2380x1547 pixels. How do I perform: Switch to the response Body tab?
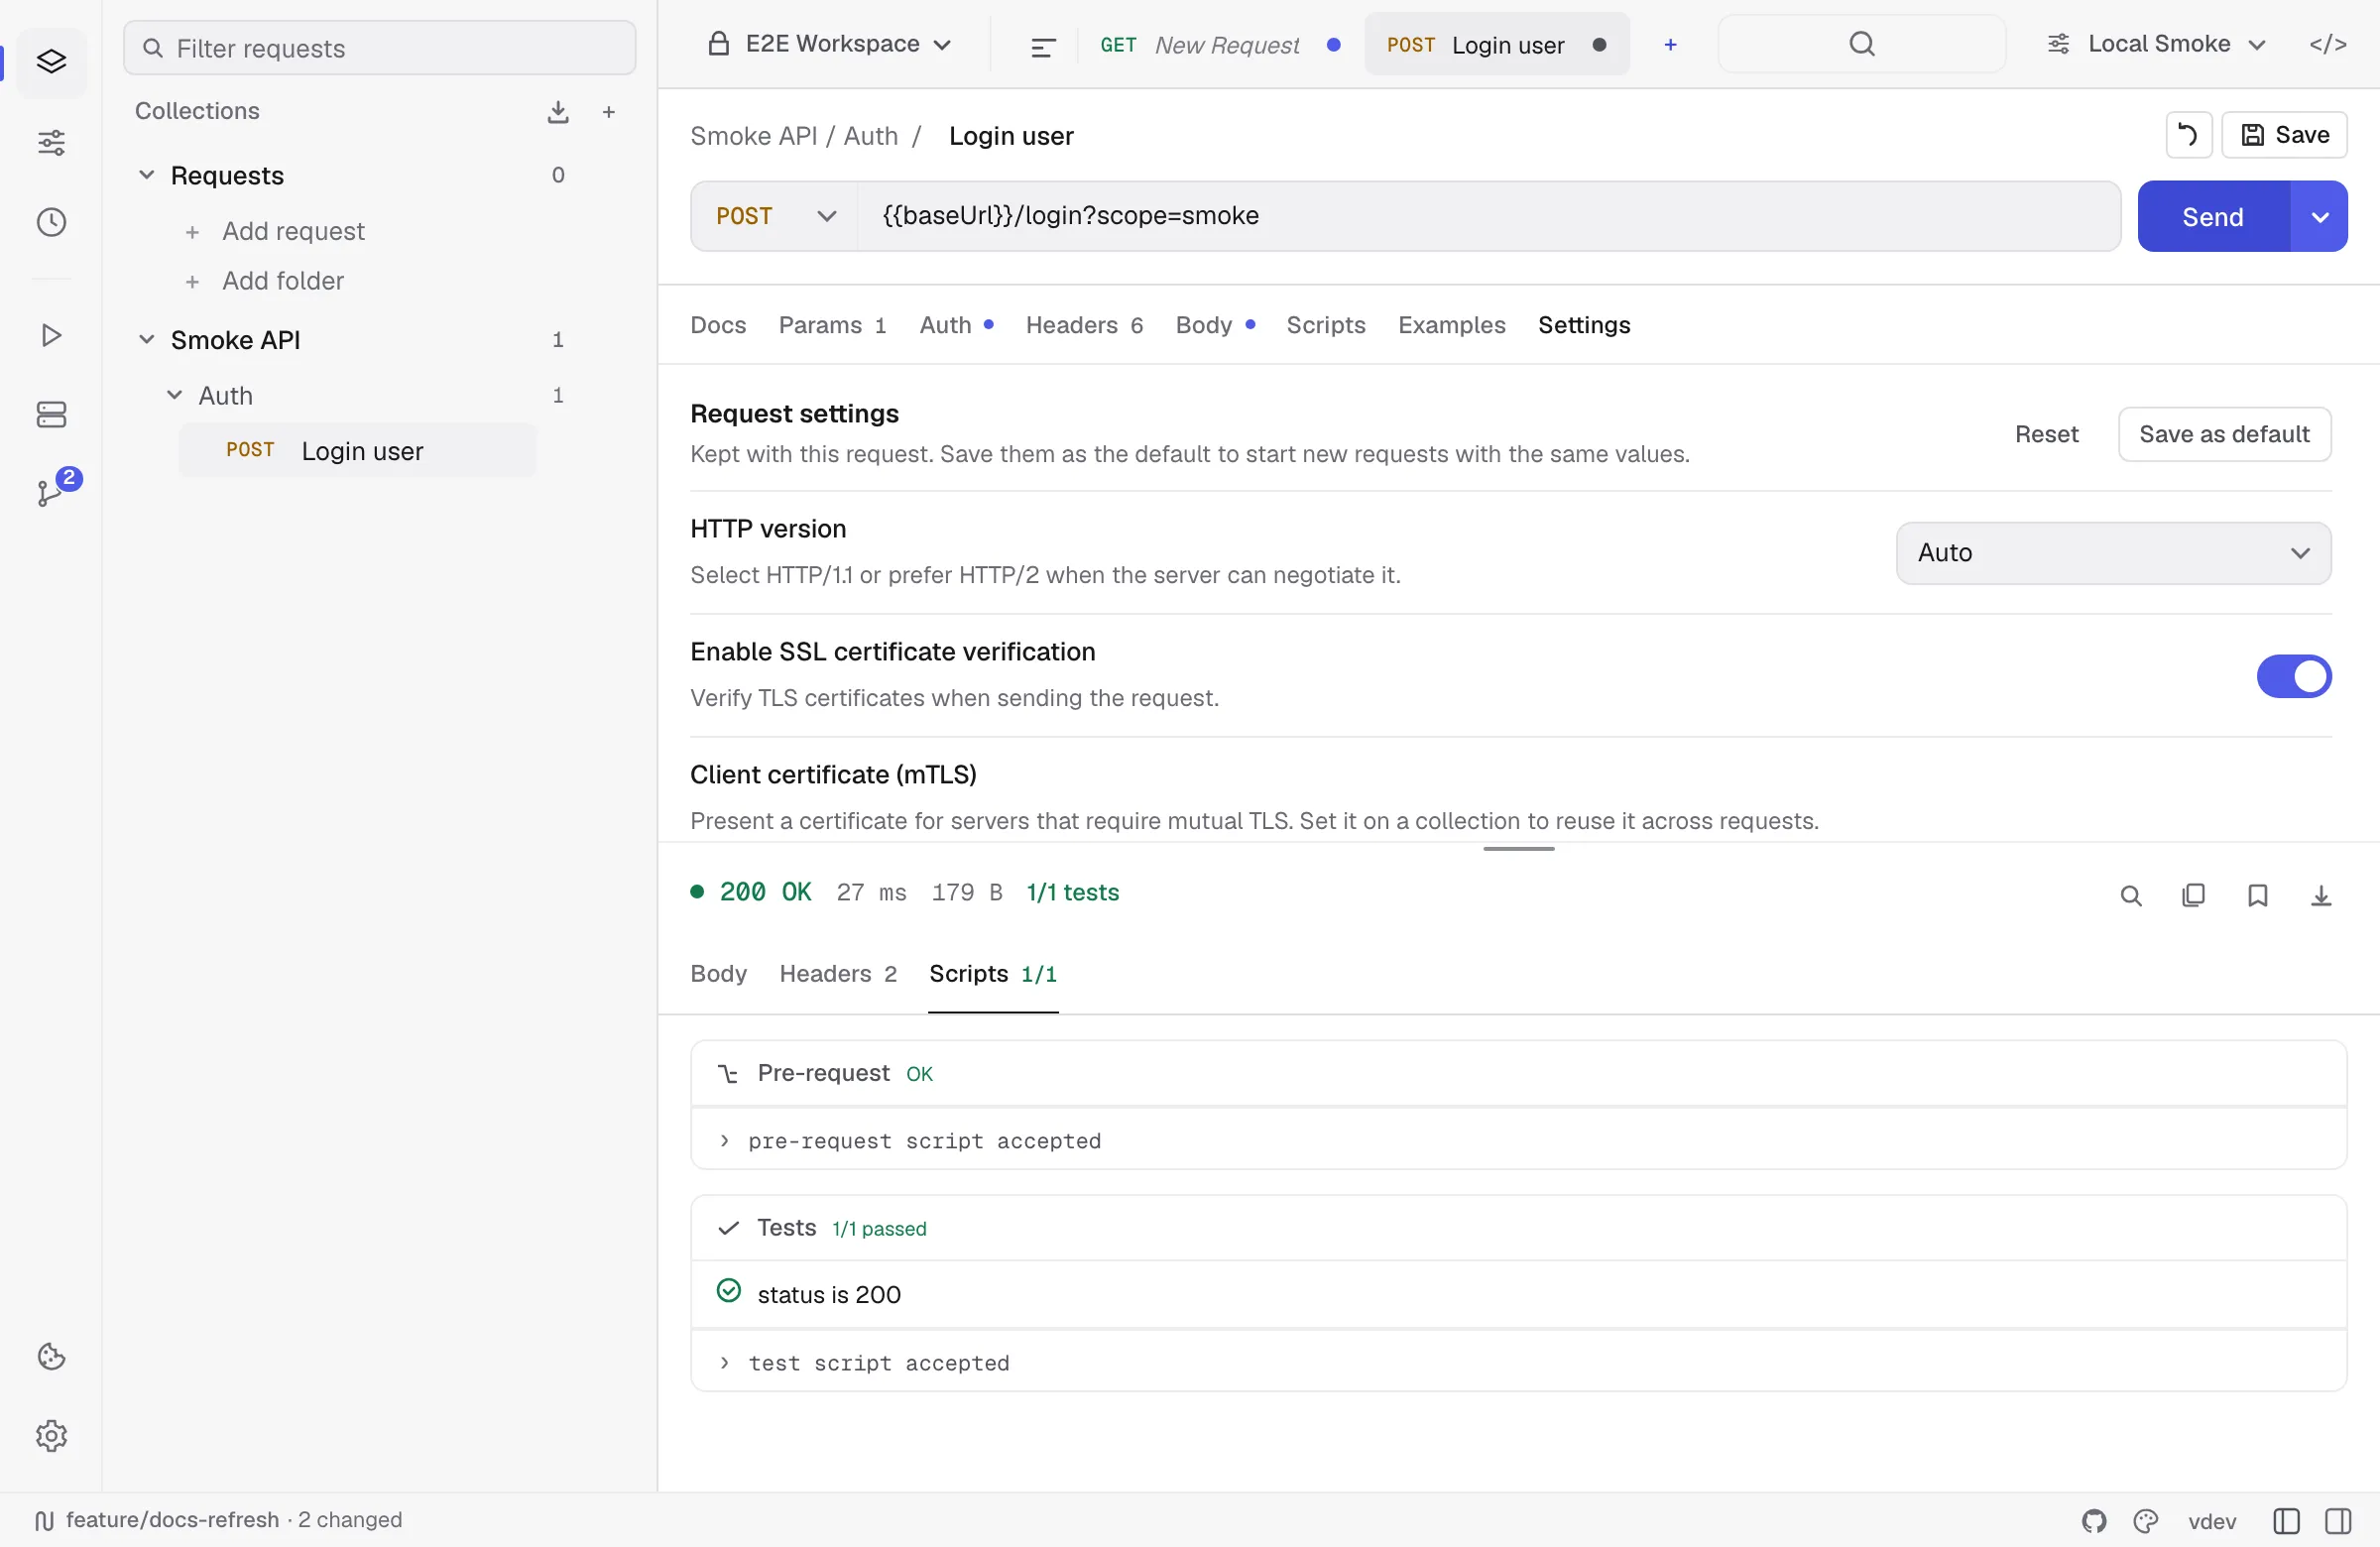tap(718, 974)
